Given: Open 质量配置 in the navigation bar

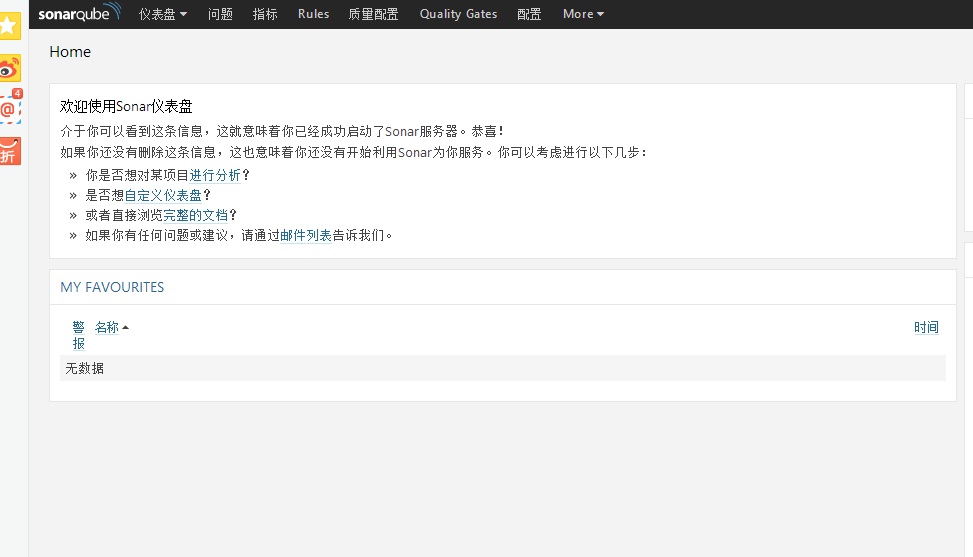Looking at the screenshot, I should [373, 14].
